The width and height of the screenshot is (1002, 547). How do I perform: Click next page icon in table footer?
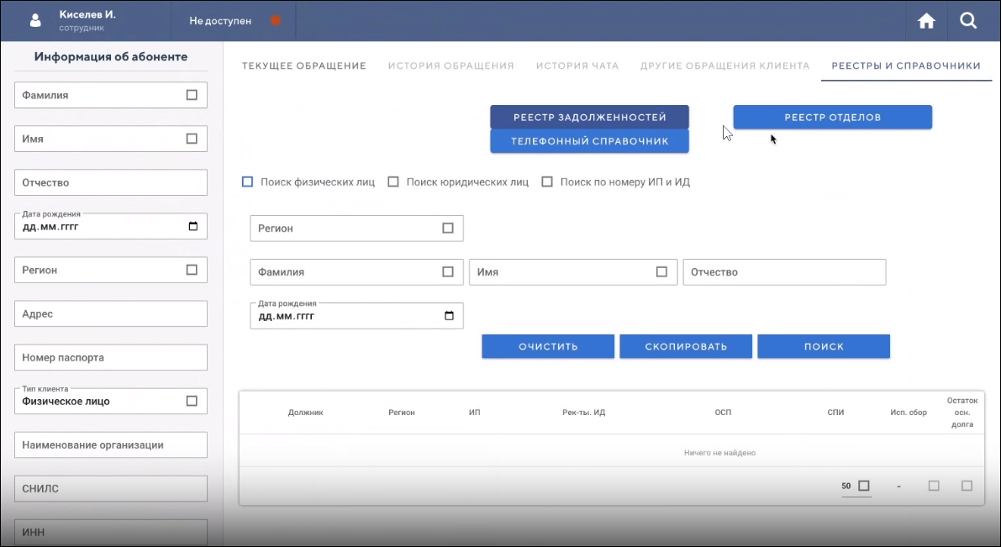[x=966, y=486]
